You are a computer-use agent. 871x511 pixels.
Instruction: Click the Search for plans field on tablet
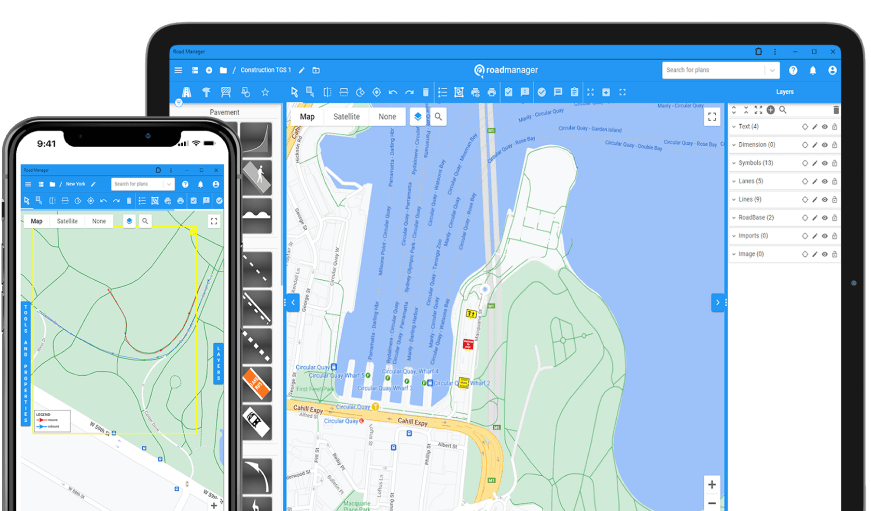[x=713, y=70]
